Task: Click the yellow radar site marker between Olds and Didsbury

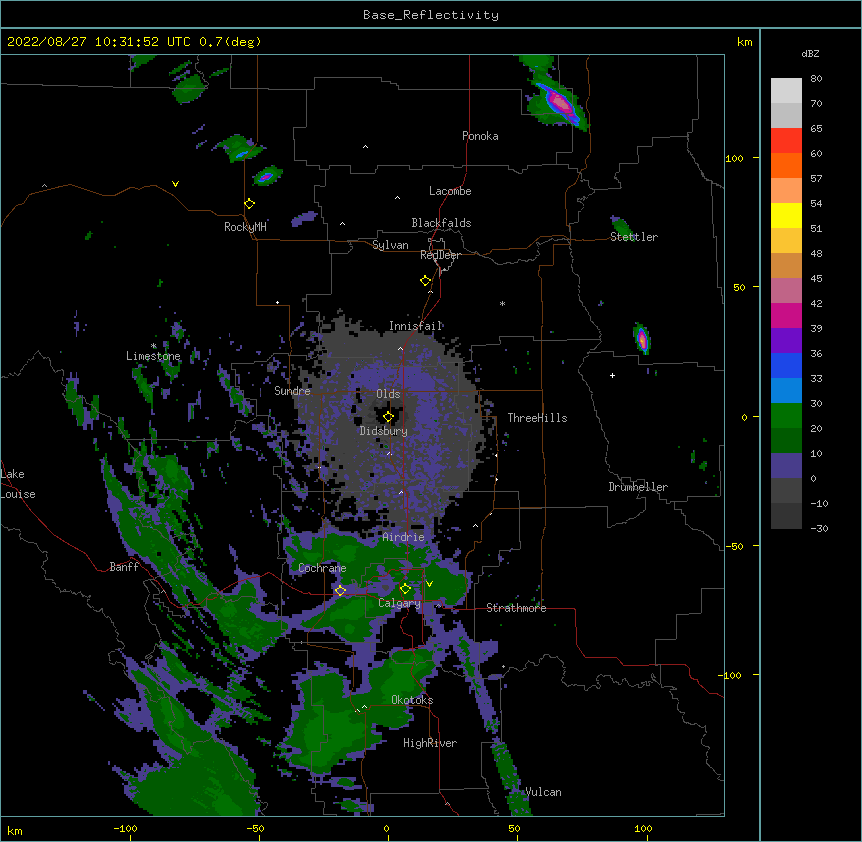Action: (388, 417)
